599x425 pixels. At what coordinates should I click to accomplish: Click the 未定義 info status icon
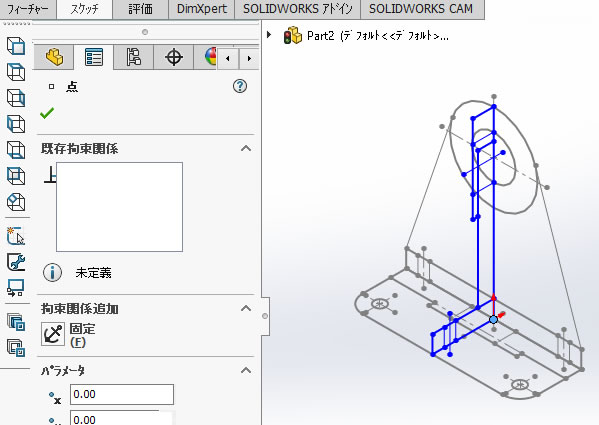[x=52, y=273]
